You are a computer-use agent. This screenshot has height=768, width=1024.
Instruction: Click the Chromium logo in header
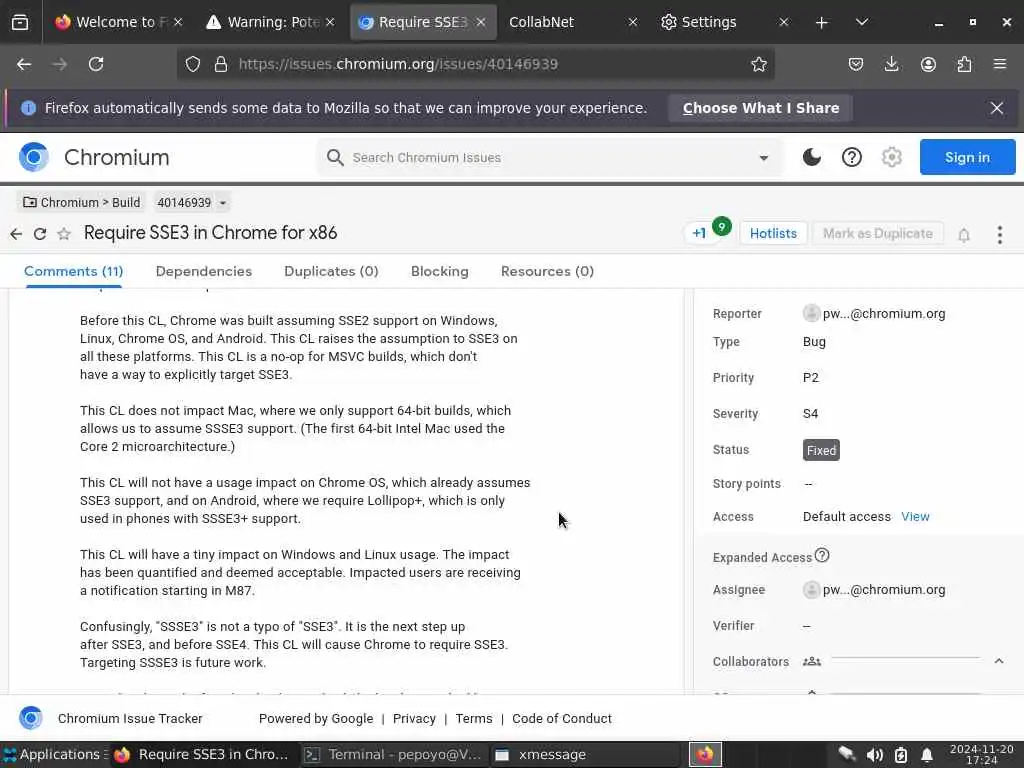pyautogui.click(x=34, y=157)
